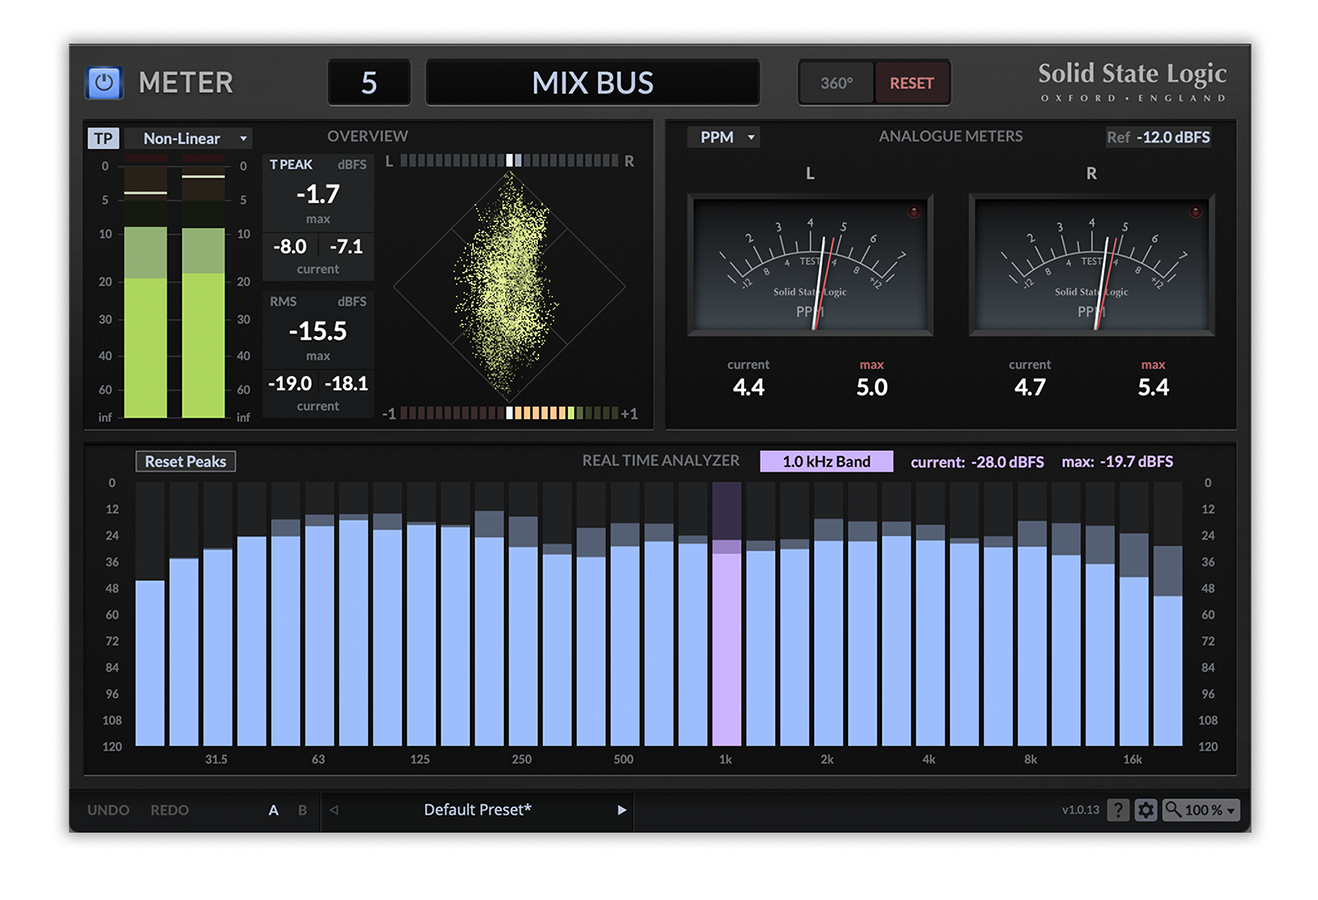The image size is (1318, 900).
Task: Click the right analogue PPM meter
Action: [x=1092, y=265]
